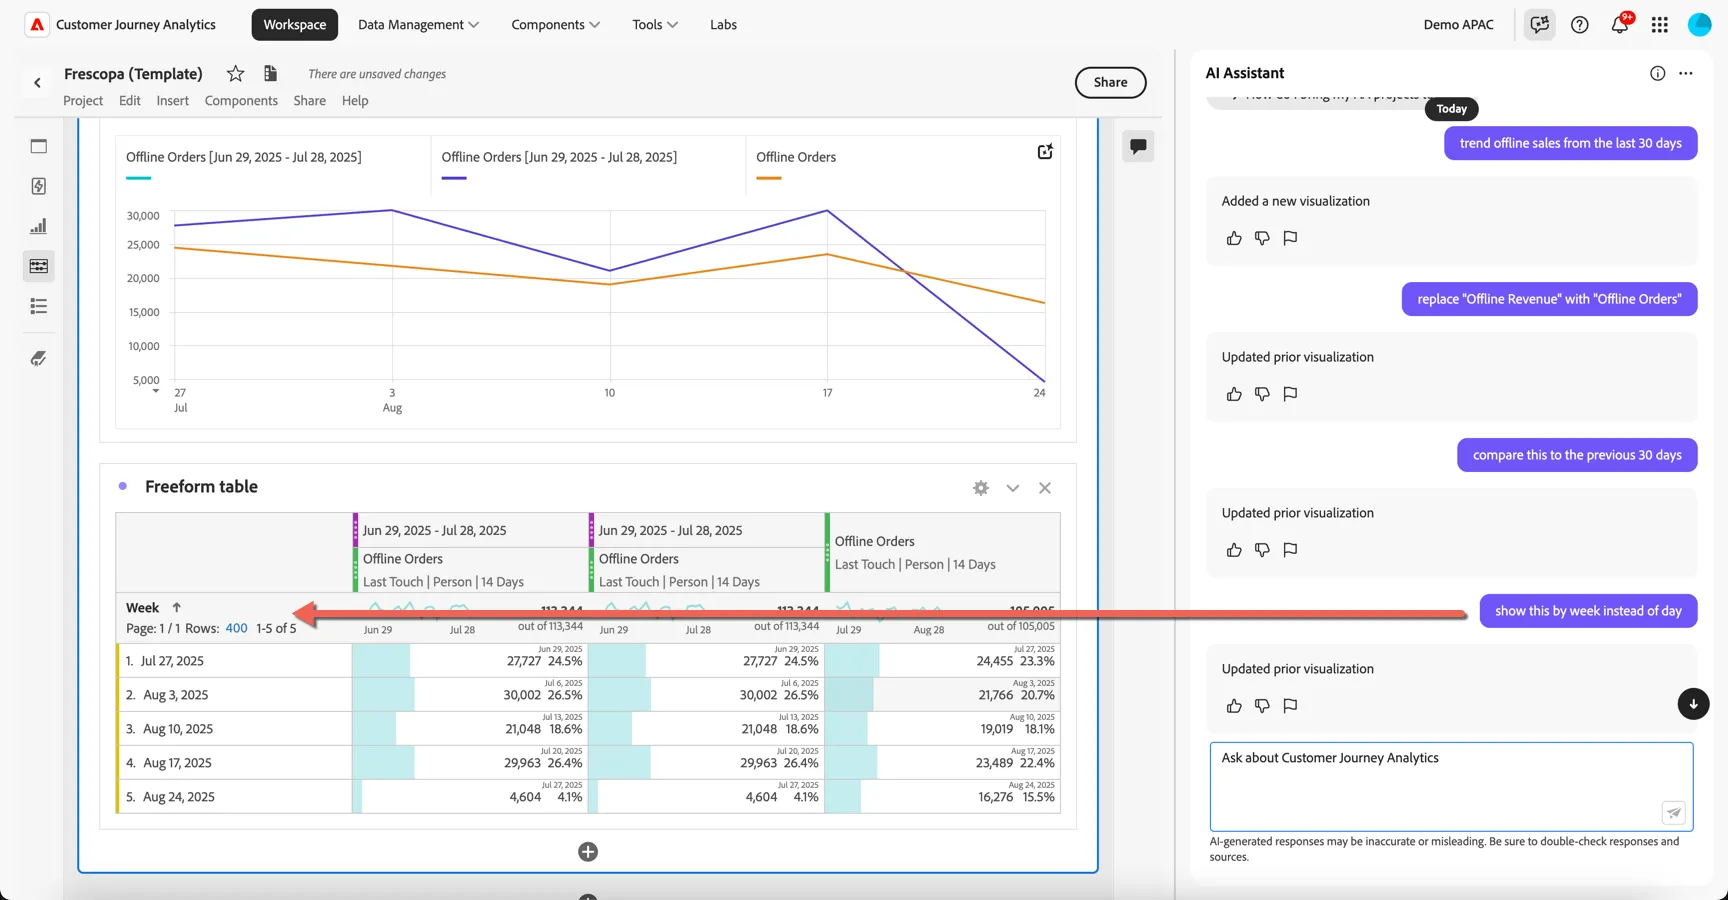
Task: Remove the Freeform table with the X
Action: tap(1045, 488)
